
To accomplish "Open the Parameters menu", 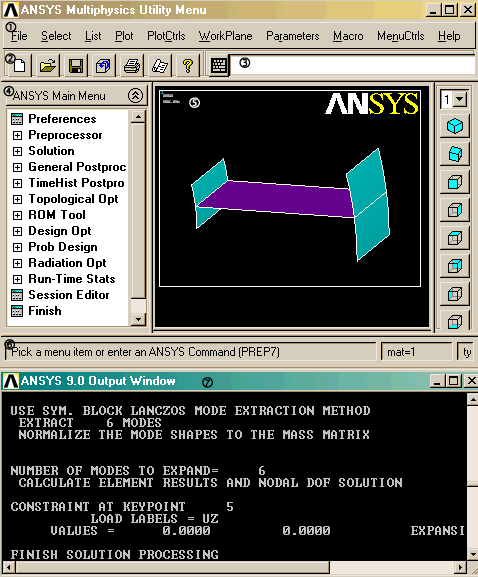I will [x=293, y=36].
